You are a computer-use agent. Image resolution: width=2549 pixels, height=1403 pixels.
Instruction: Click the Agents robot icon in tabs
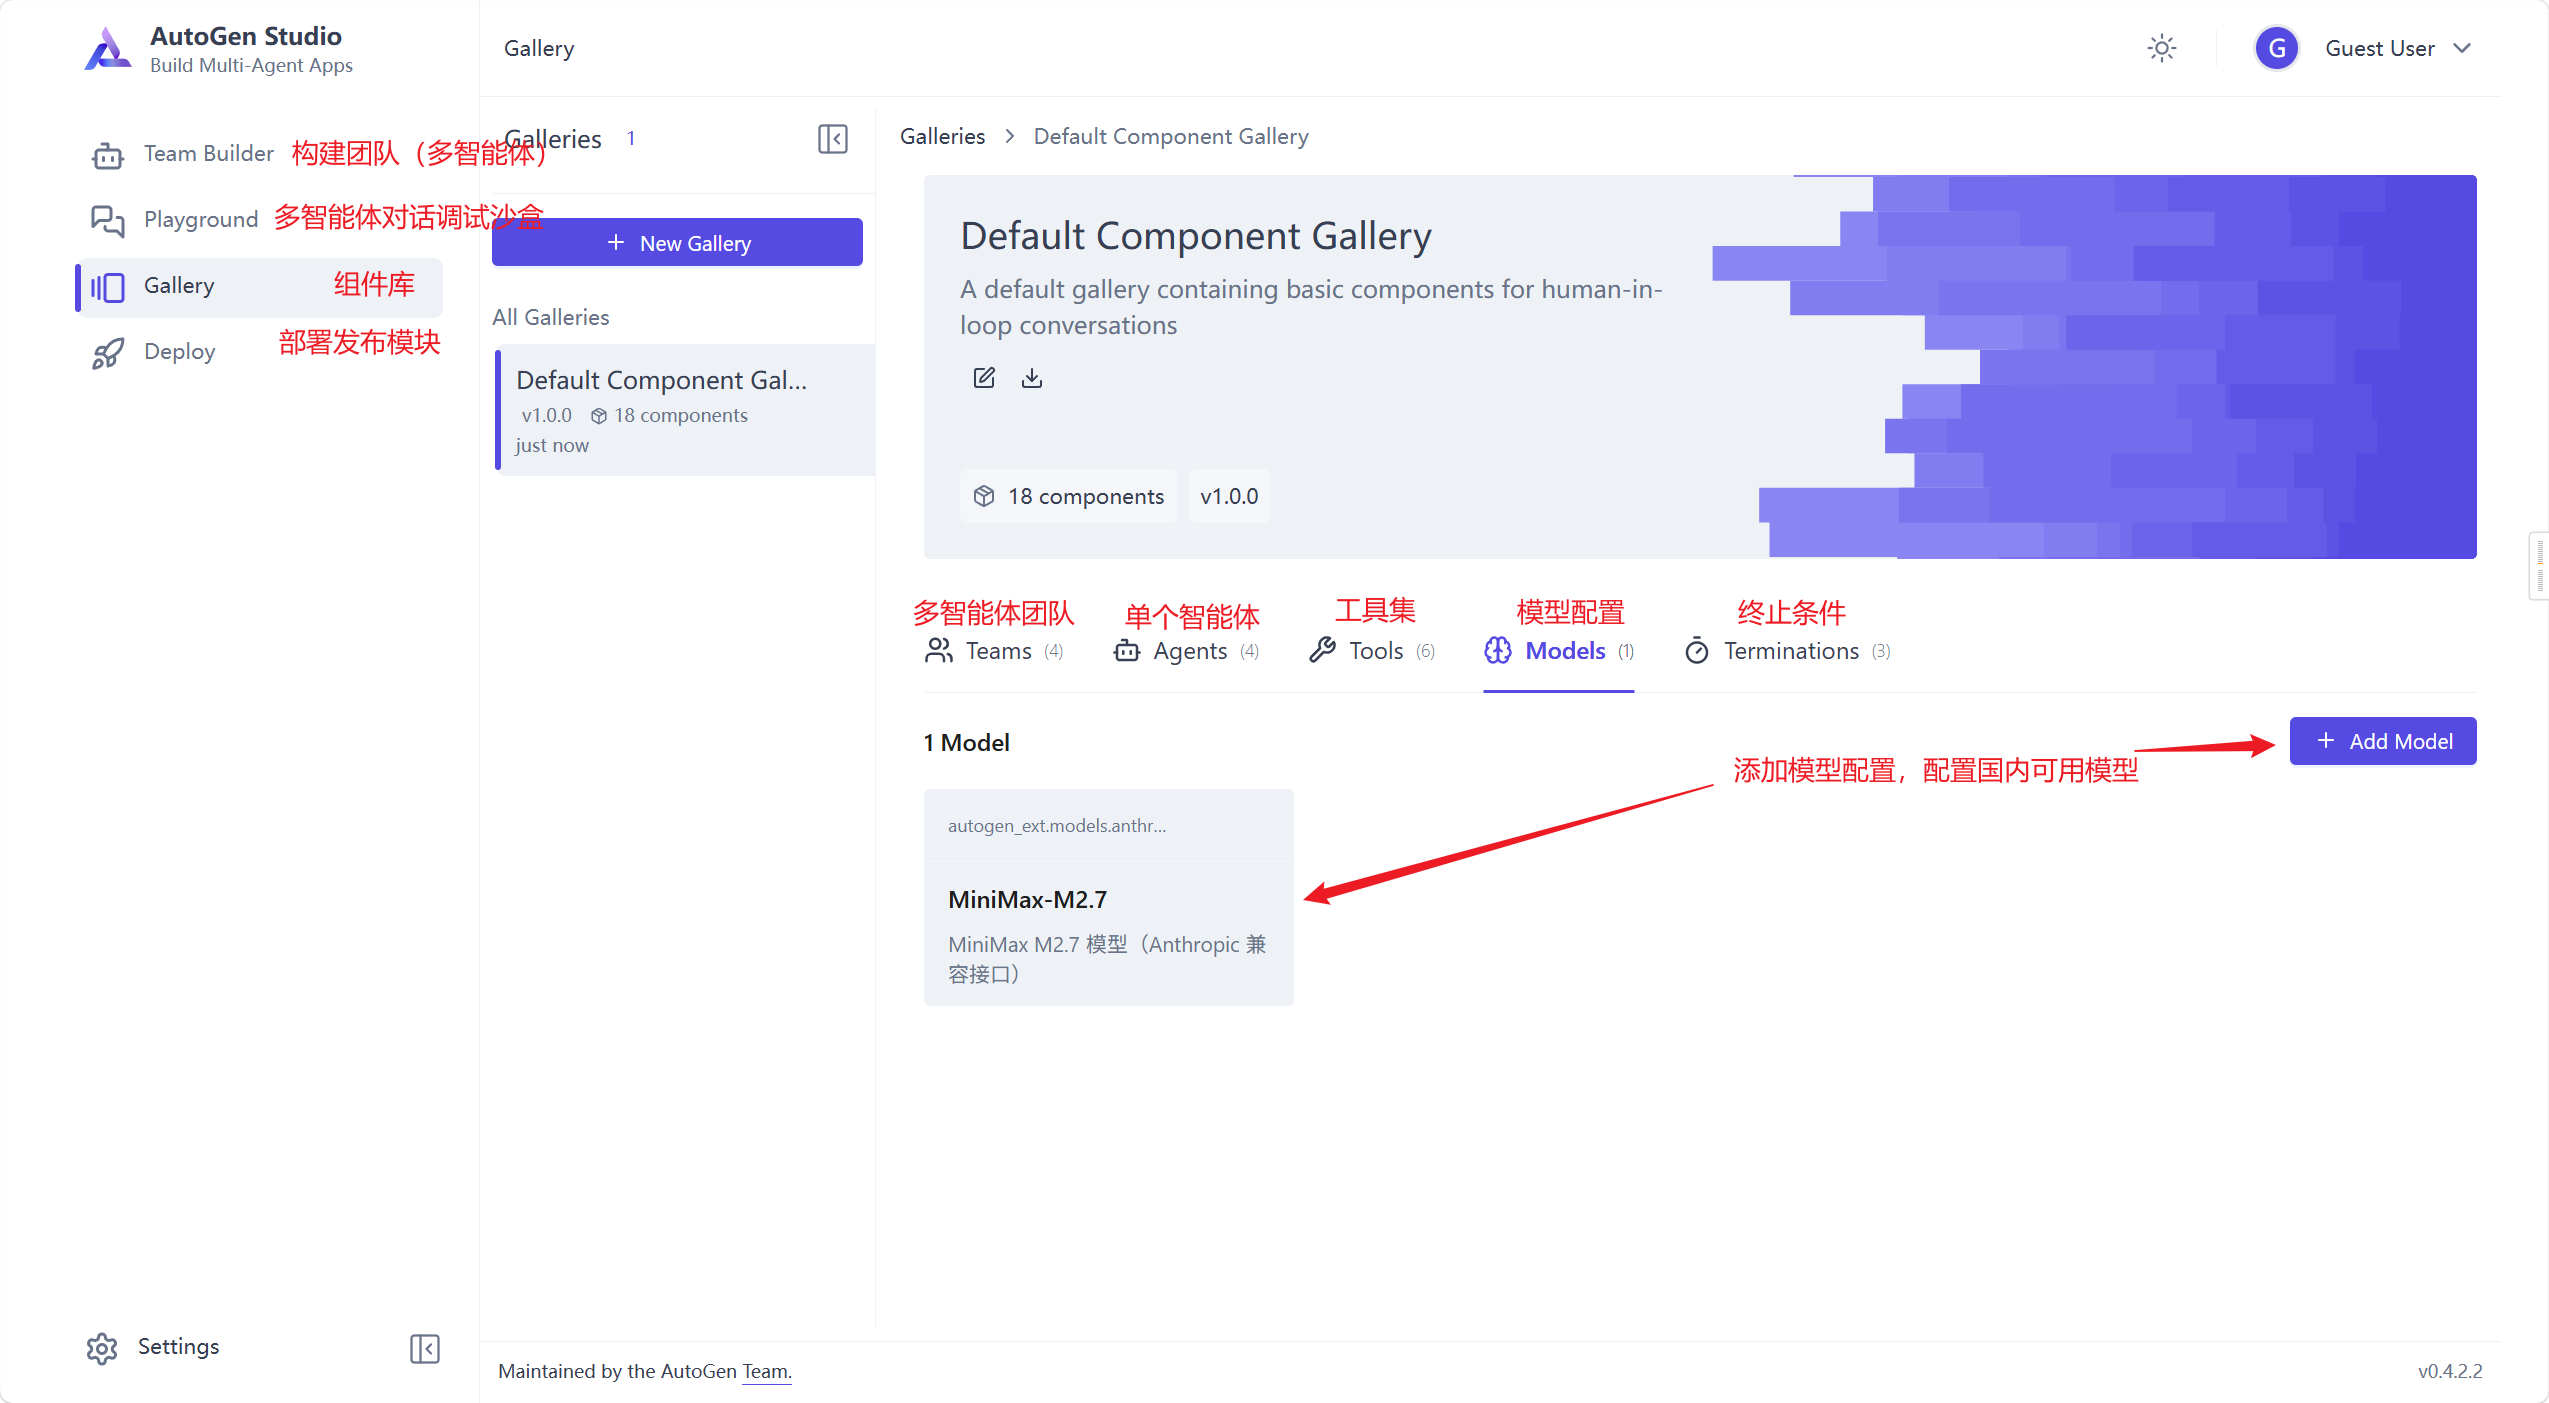pyautogui.click(x=1127, y=651)
